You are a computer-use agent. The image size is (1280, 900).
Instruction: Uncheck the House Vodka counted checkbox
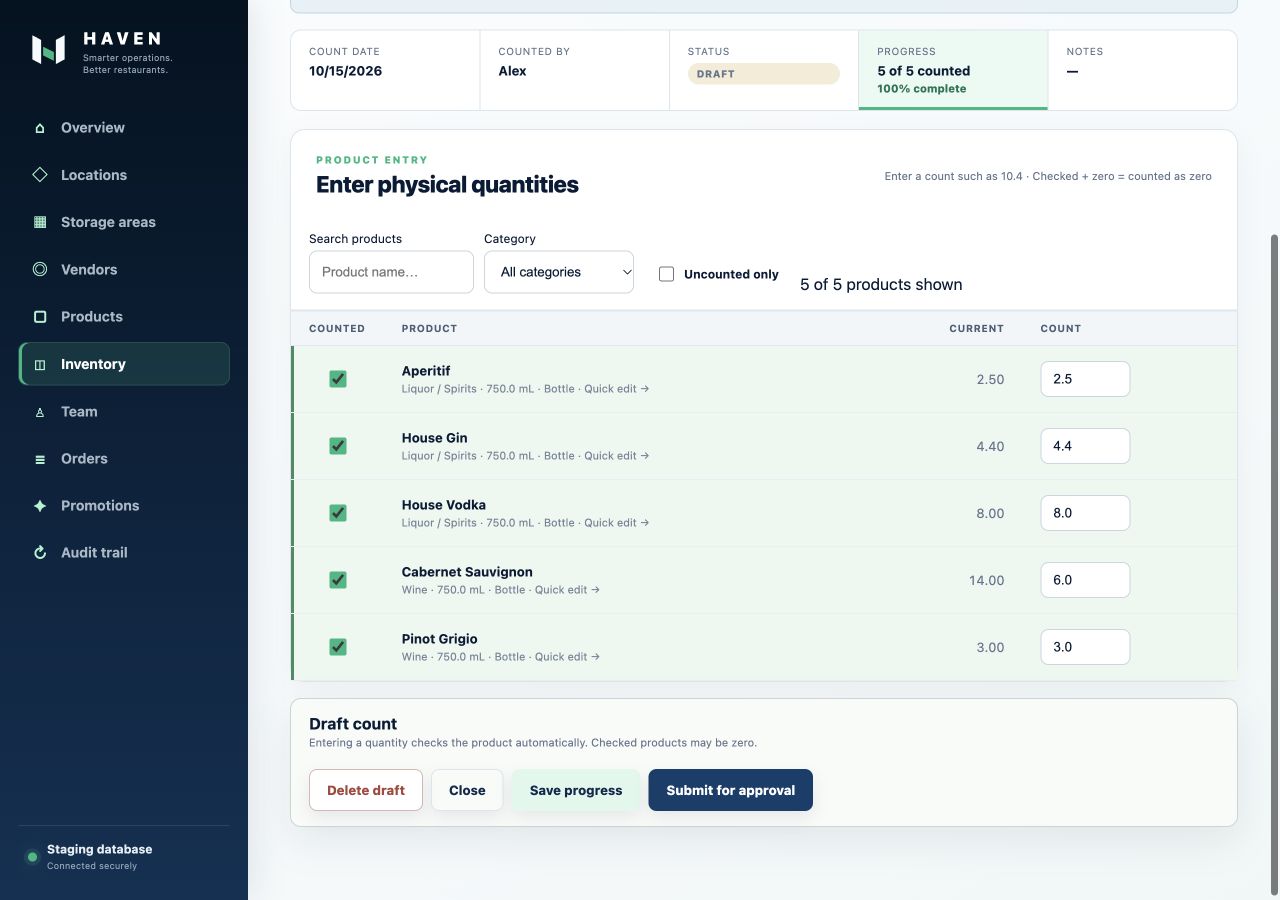tap(338, 513)
